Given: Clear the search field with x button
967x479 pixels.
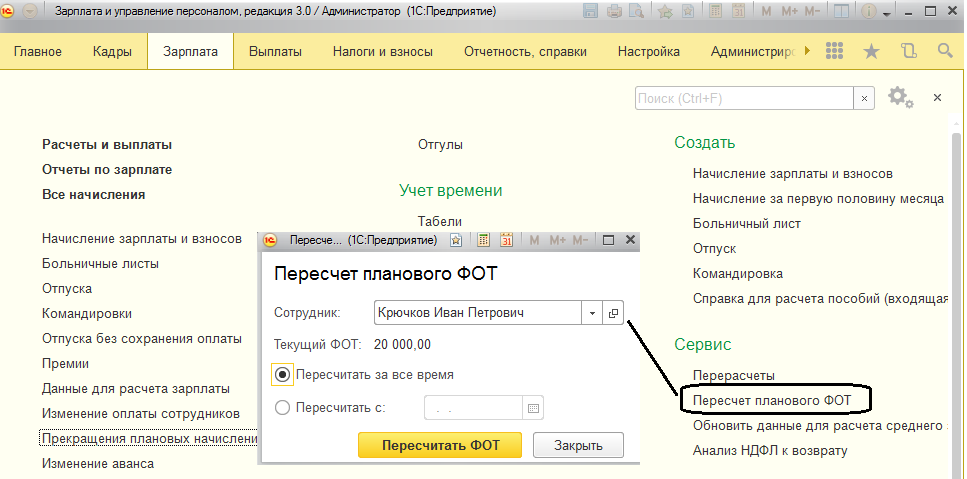Looking at the screenshot, I should coord(864,98).
